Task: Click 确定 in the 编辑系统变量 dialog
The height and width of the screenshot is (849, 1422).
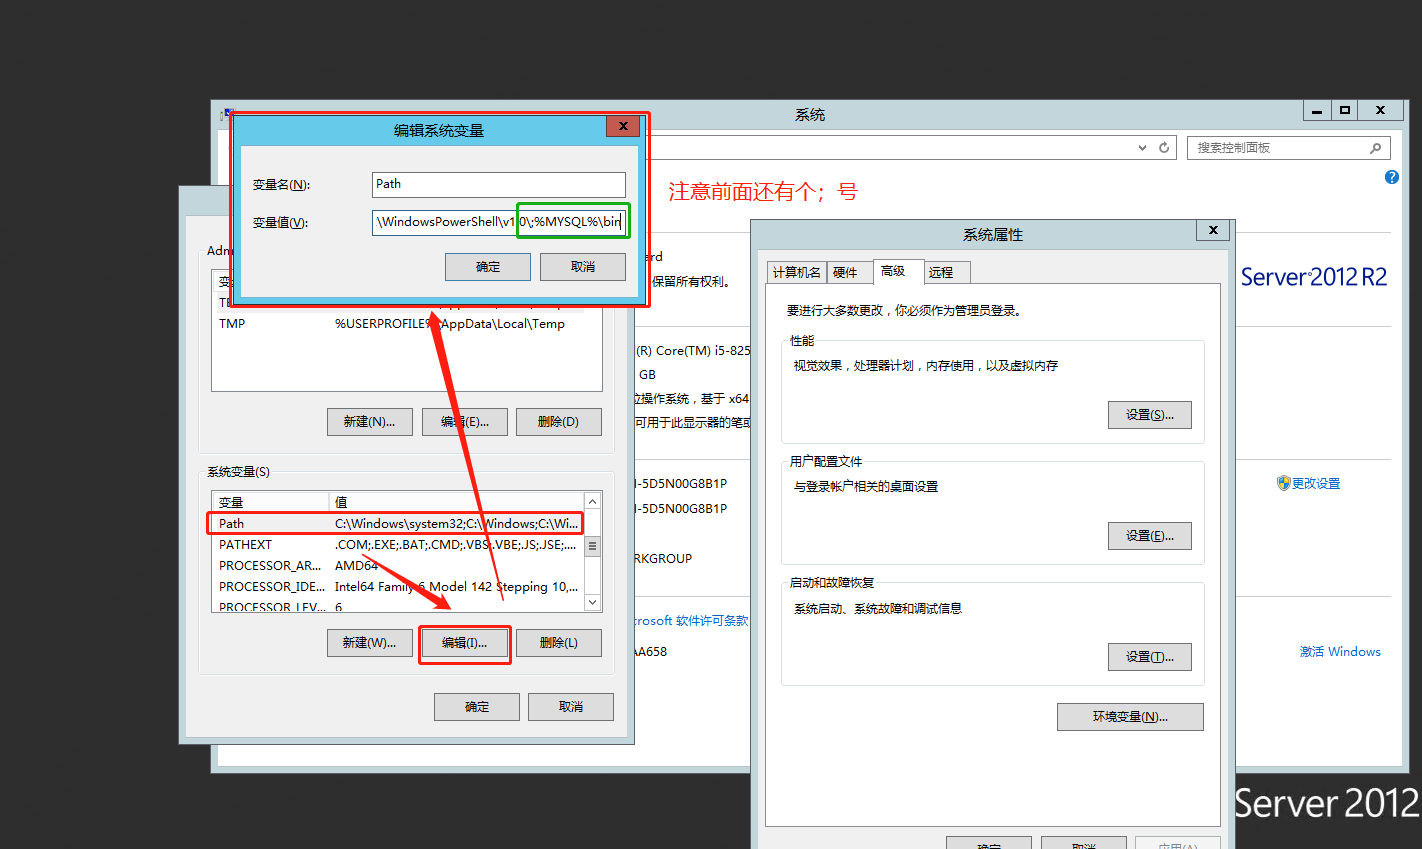Action: (487, 266)
